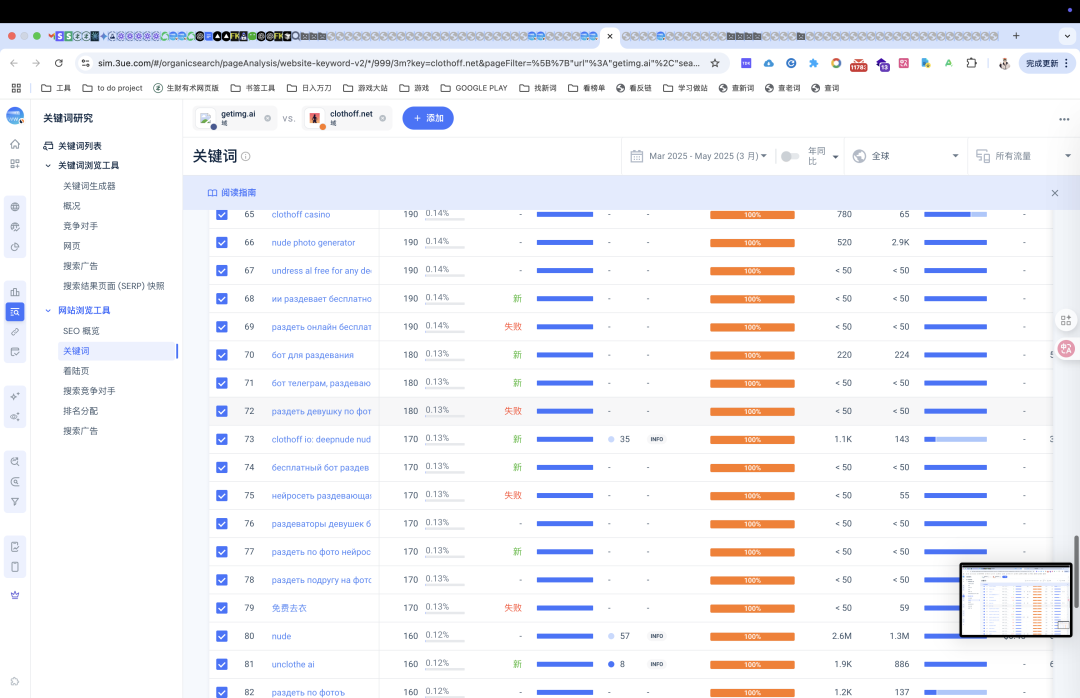Remove getimg.ai domain with its x icon
The width and height of the screenshot is (1080, 698).
pyautogui.click(x=267, y=119)
